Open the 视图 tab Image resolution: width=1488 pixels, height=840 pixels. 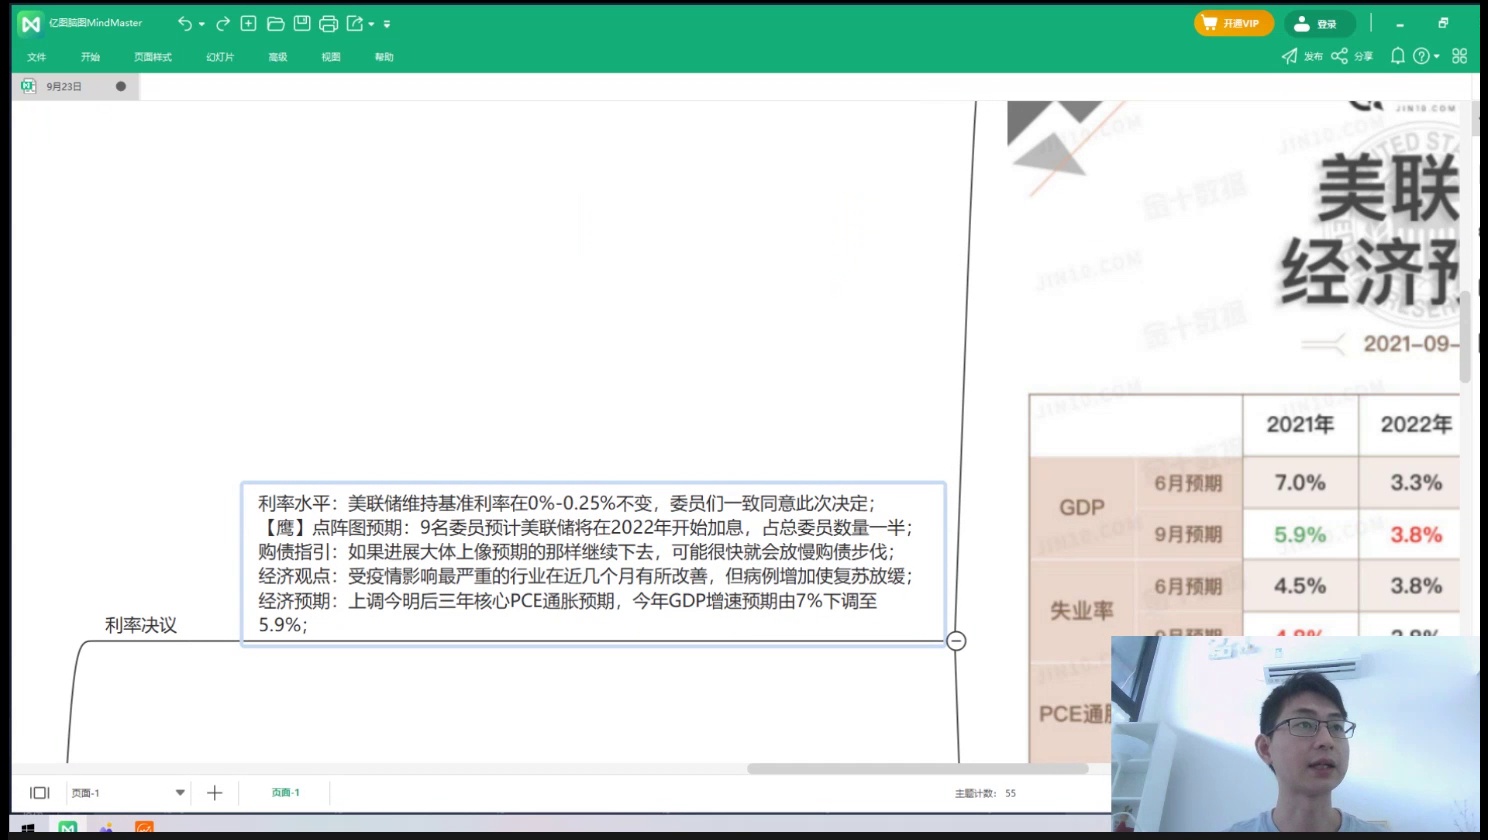coord(331,57)
